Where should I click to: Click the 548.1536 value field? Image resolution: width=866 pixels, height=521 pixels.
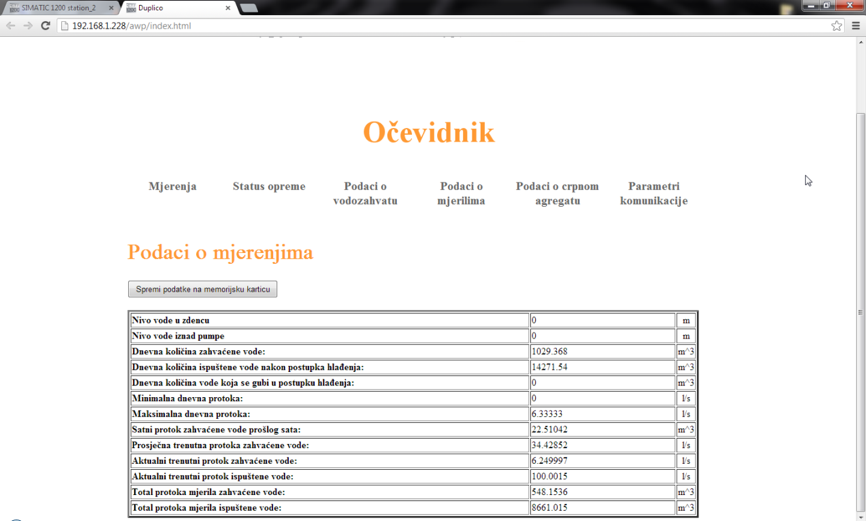(602, 492)
